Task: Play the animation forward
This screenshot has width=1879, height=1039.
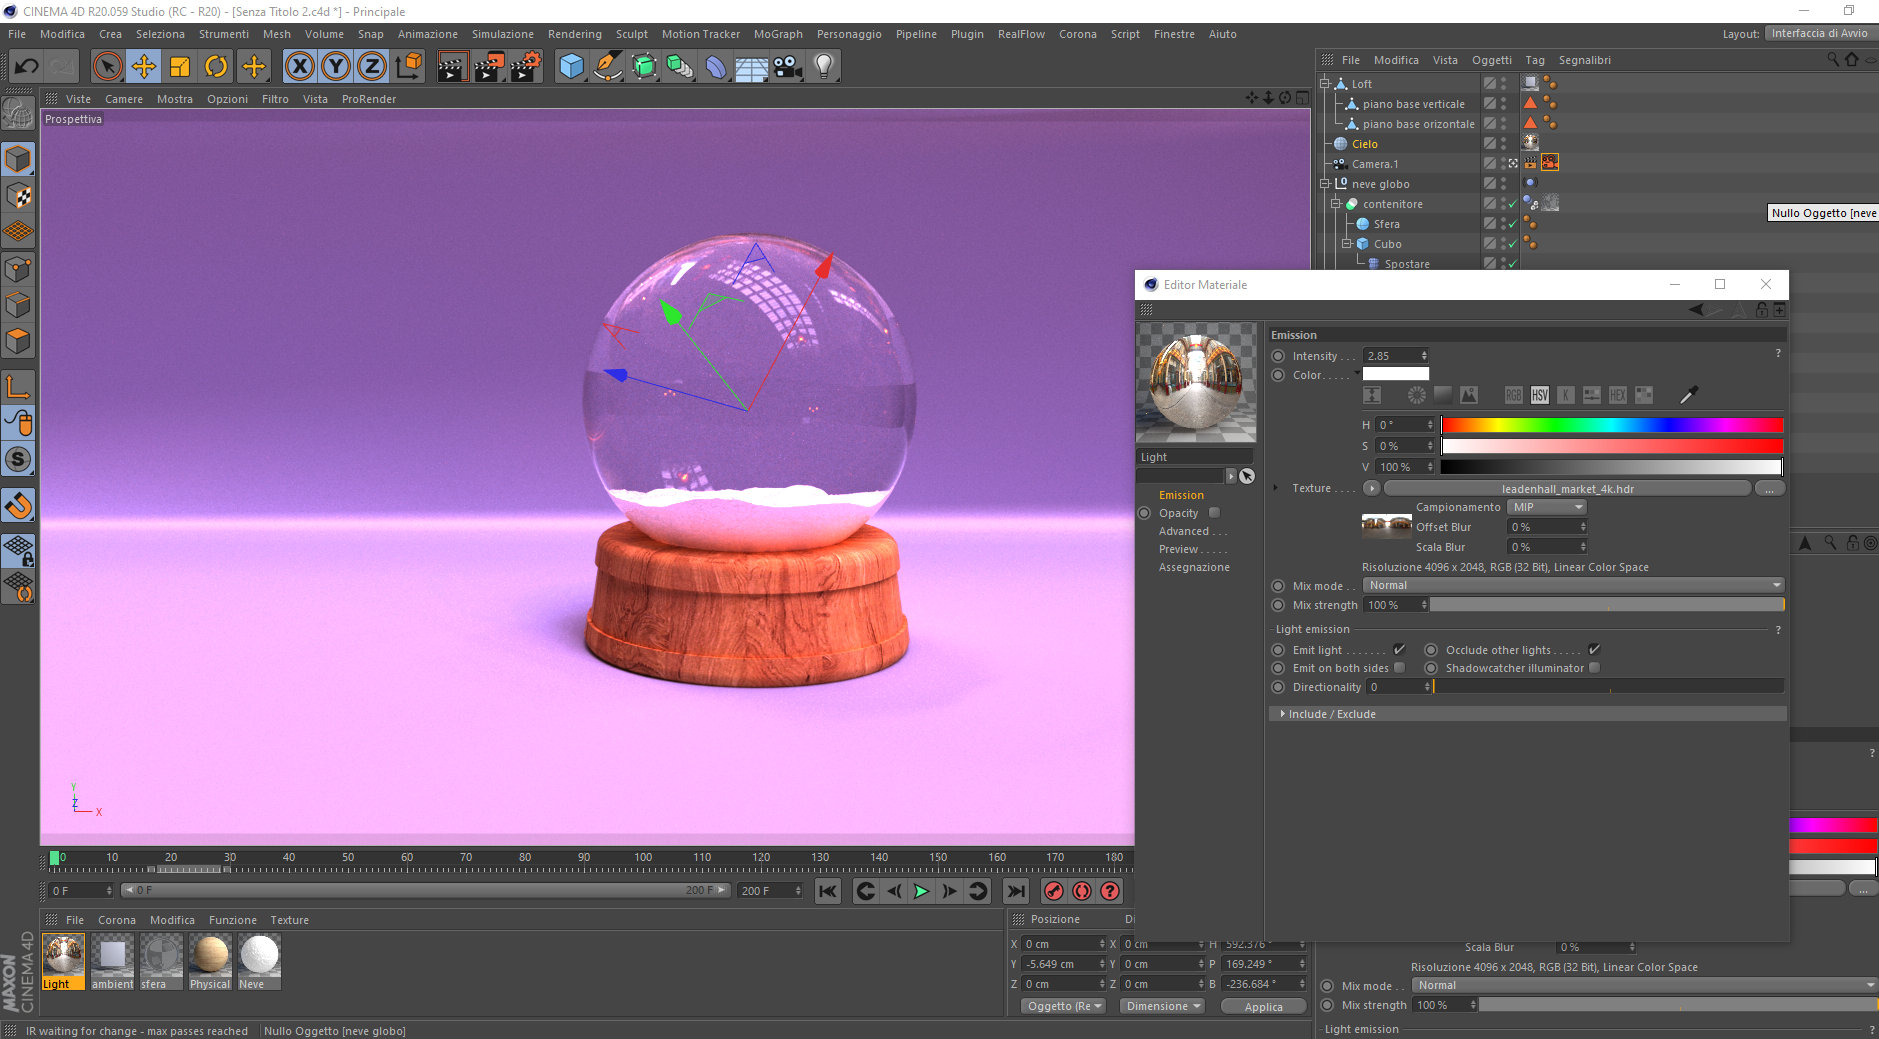Action: point(921,891)
